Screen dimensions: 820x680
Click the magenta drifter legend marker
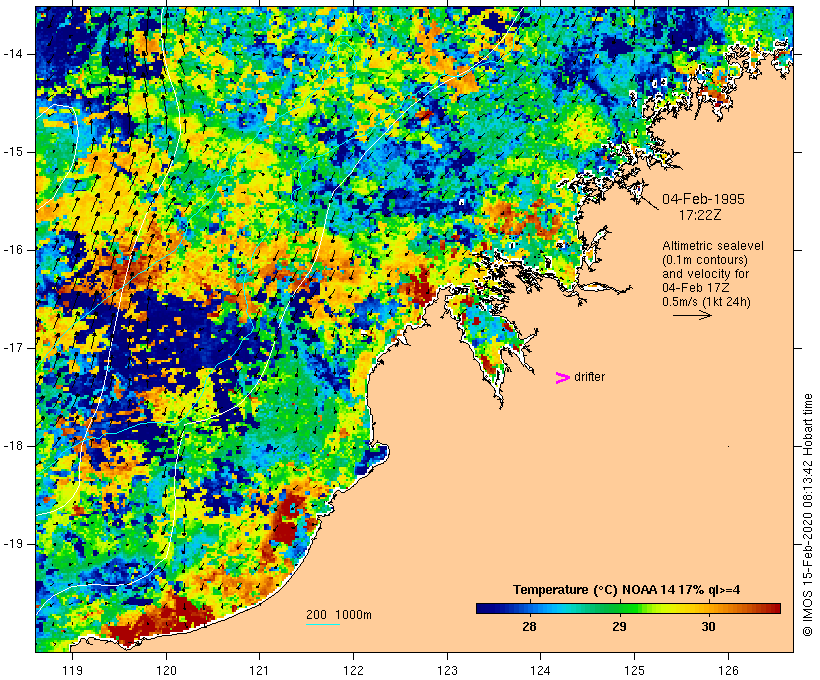pyautogui.click(x=562, y=378)
